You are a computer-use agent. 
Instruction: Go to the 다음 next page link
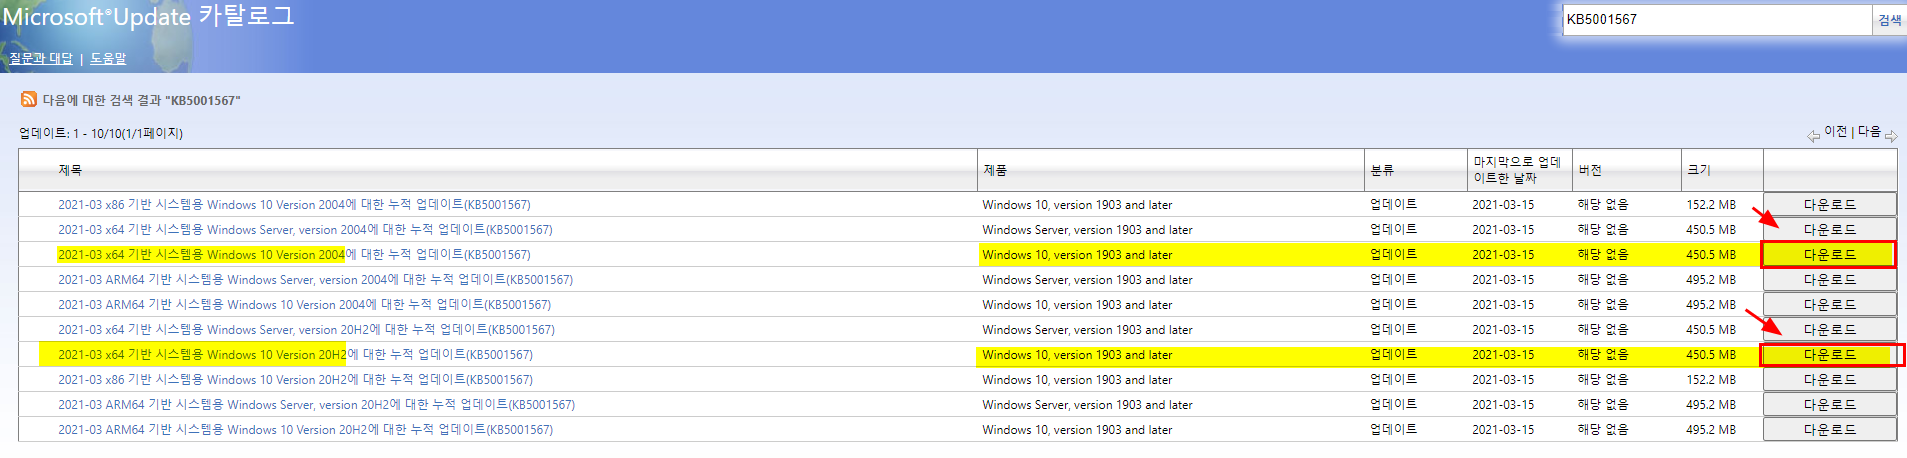click(1869, 132)
